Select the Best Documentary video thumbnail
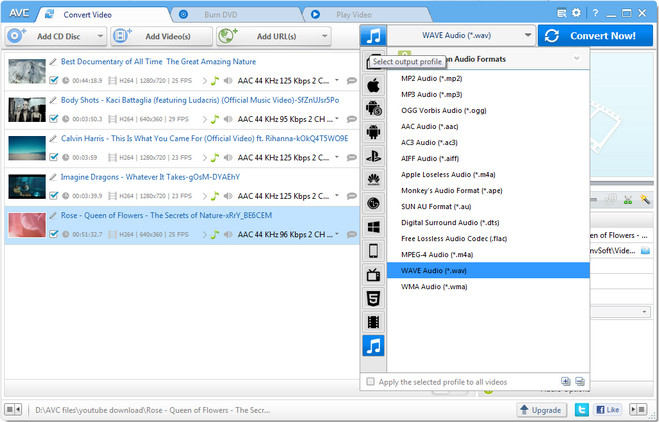This screenshot has width=659, height=422. (27, 71)
